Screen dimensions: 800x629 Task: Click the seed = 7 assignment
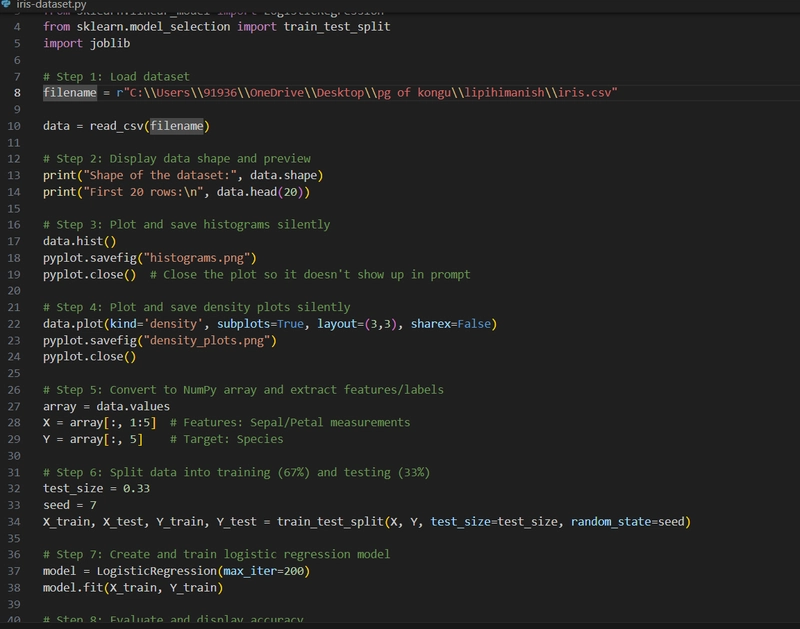click(x=70, y=505)
